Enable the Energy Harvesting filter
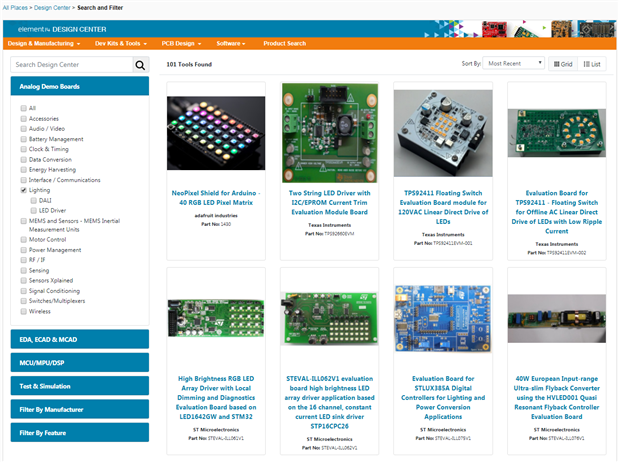The image size is (619, 462). (x=24, y=170)
